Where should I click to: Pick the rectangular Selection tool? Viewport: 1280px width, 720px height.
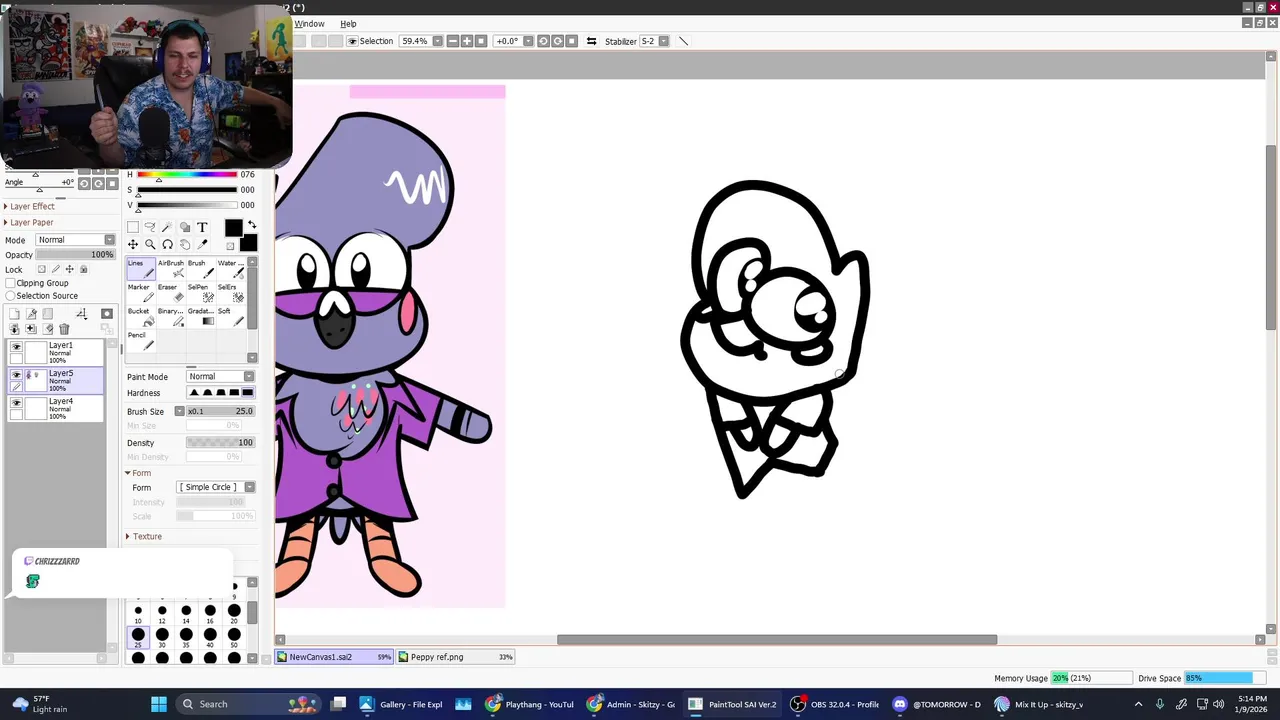point(133,227)
